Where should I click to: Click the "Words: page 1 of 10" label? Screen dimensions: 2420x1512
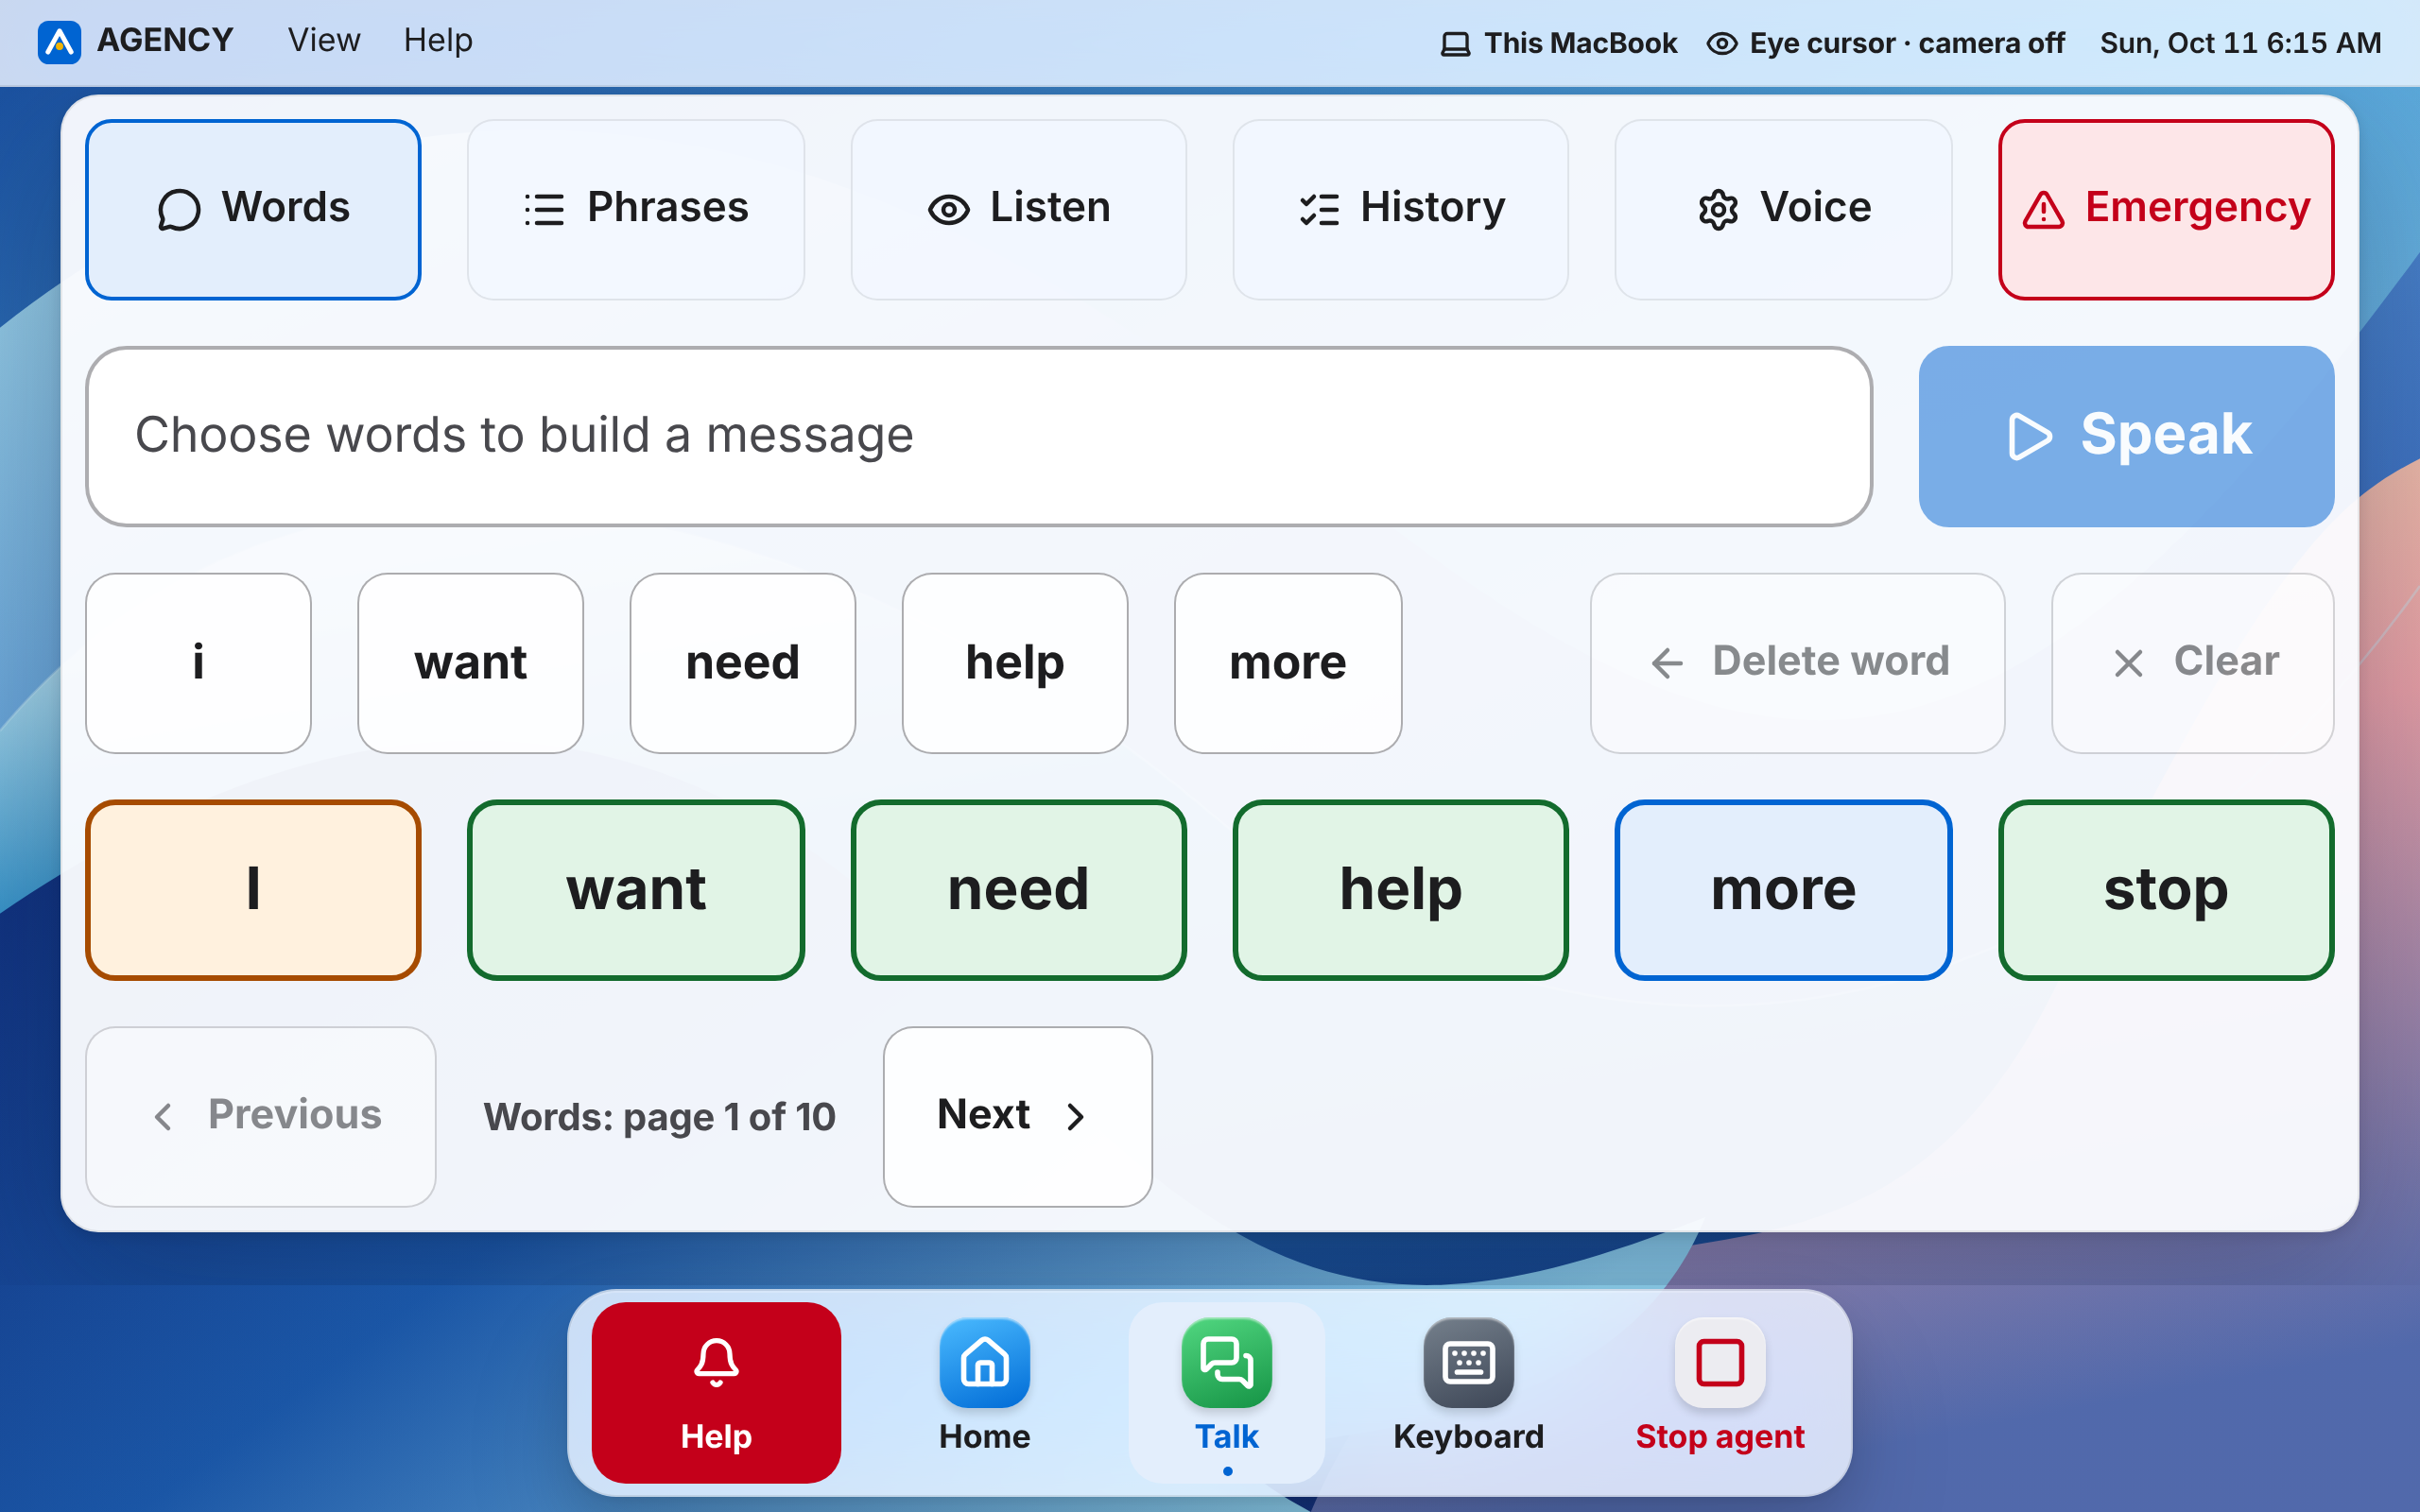[x=659, y=1117]
